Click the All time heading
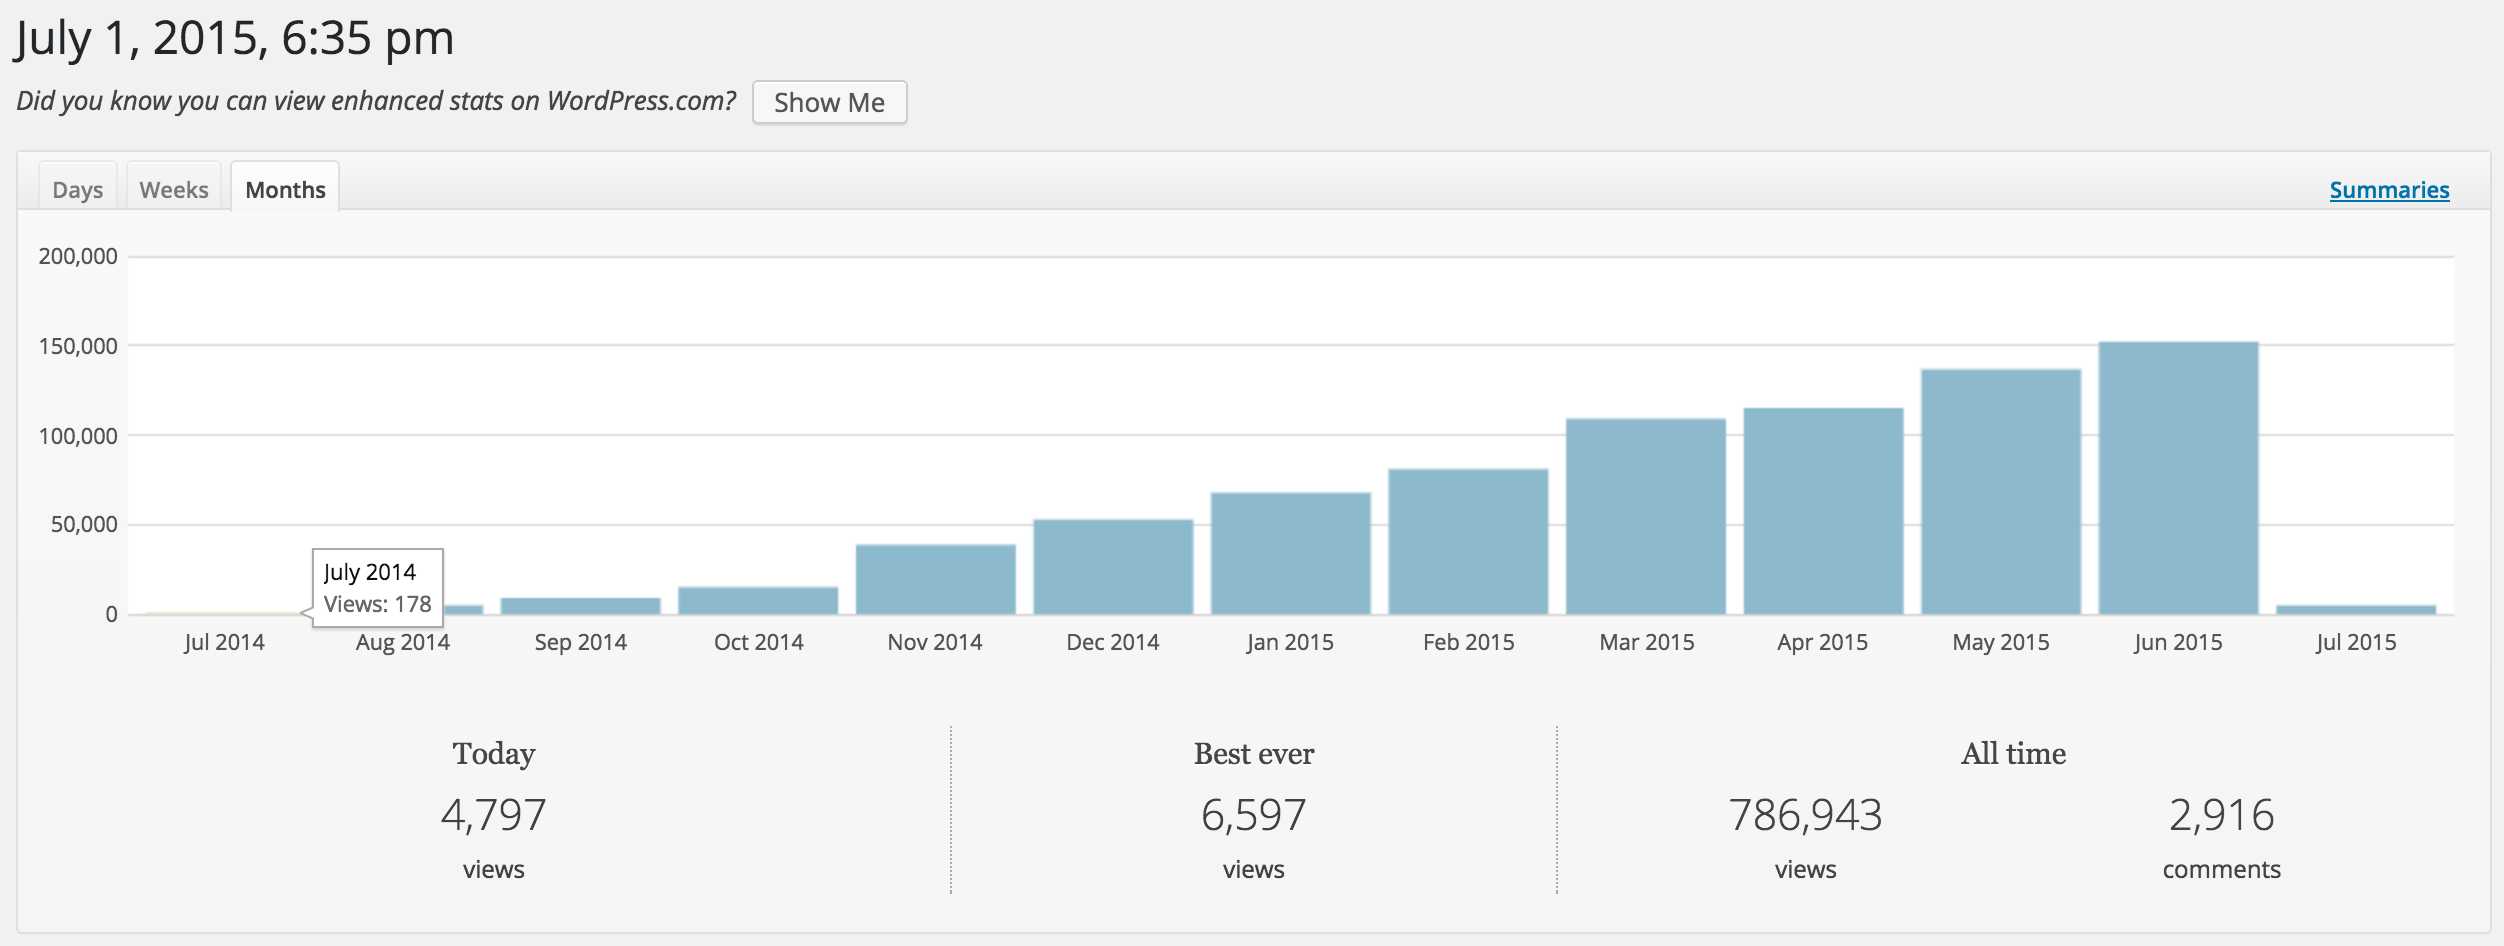 2013,753
